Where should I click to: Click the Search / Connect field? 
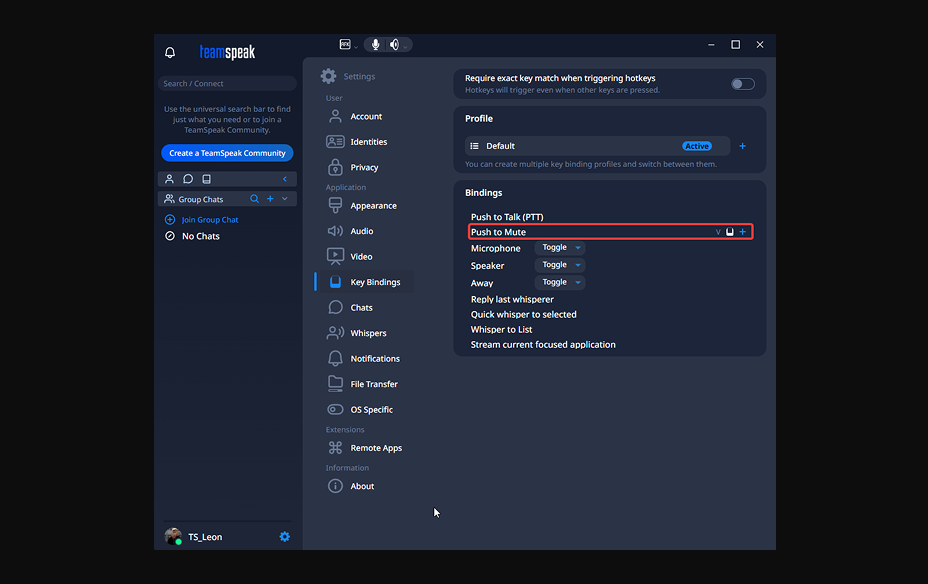pyautogui.click(x=227, y=83)
